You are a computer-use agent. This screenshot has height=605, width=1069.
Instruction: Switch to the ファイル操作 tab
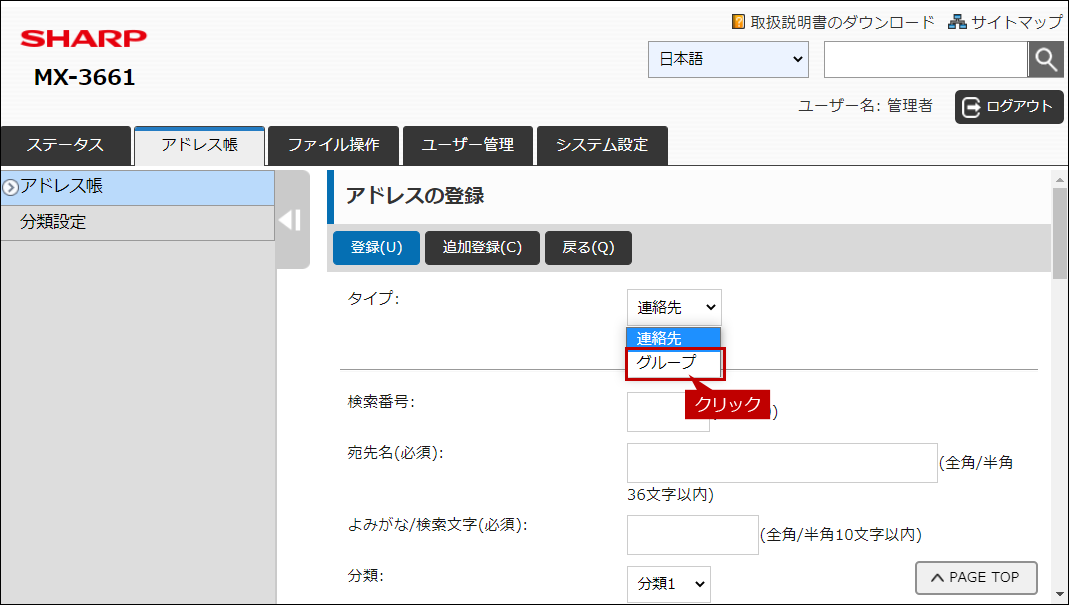point(333,145)
